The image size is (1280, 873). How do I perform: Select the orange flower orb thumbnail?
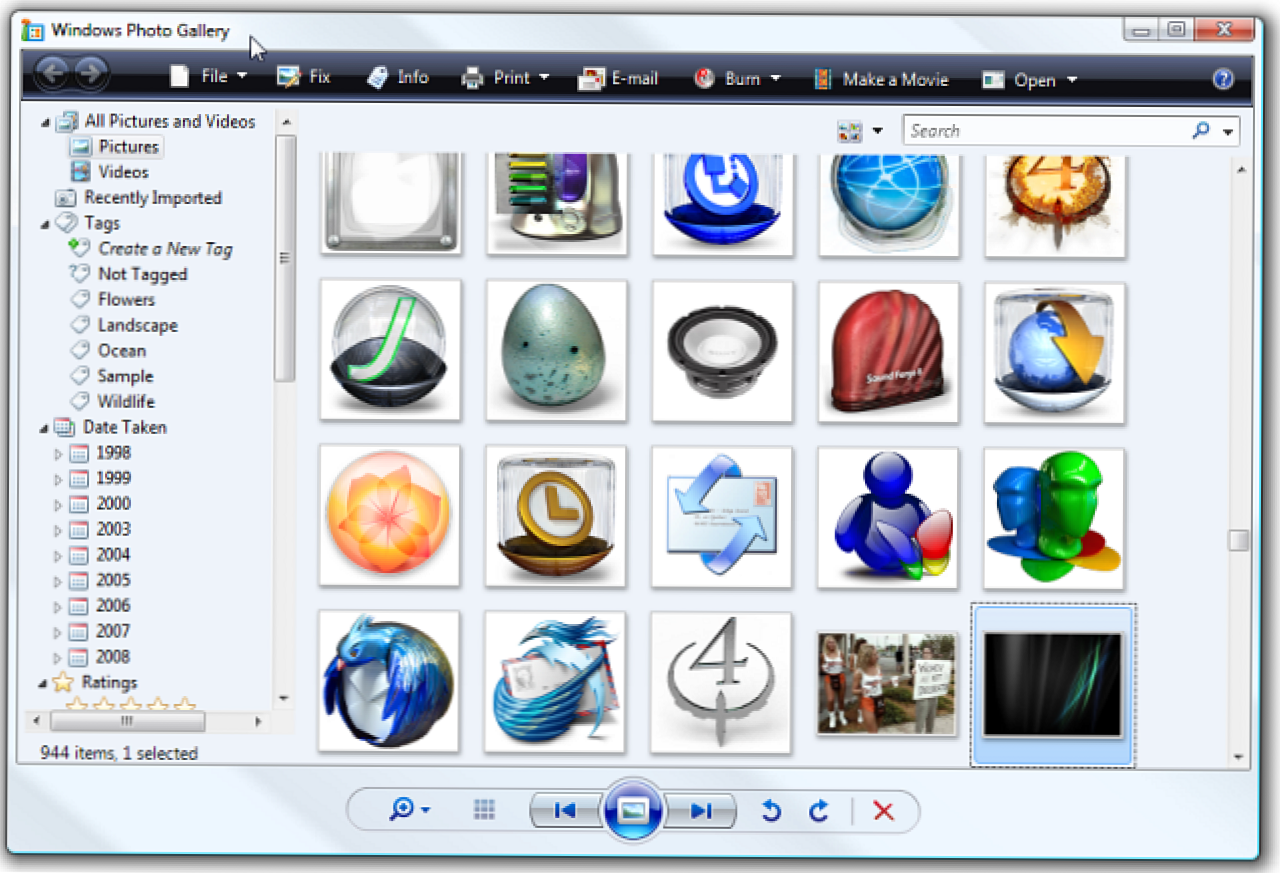[x=390, y=515]
